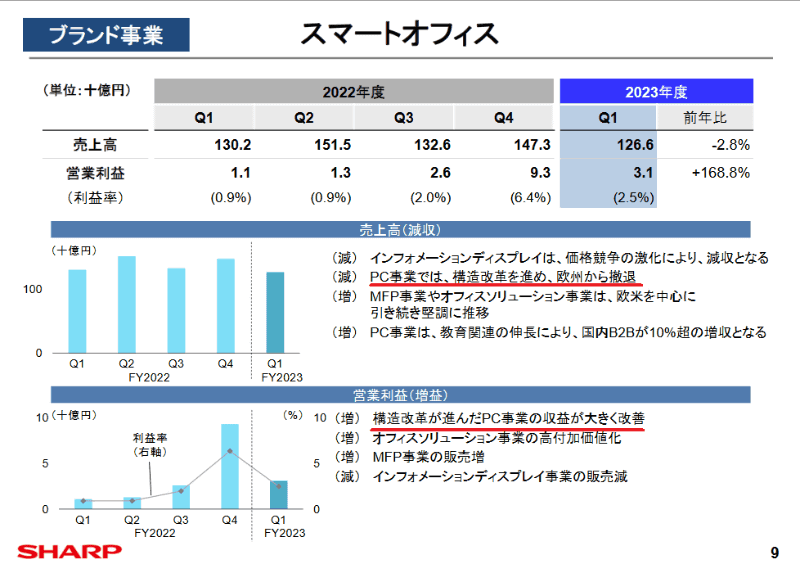Click the FY2023 label under profit chart

pos(284,533)
